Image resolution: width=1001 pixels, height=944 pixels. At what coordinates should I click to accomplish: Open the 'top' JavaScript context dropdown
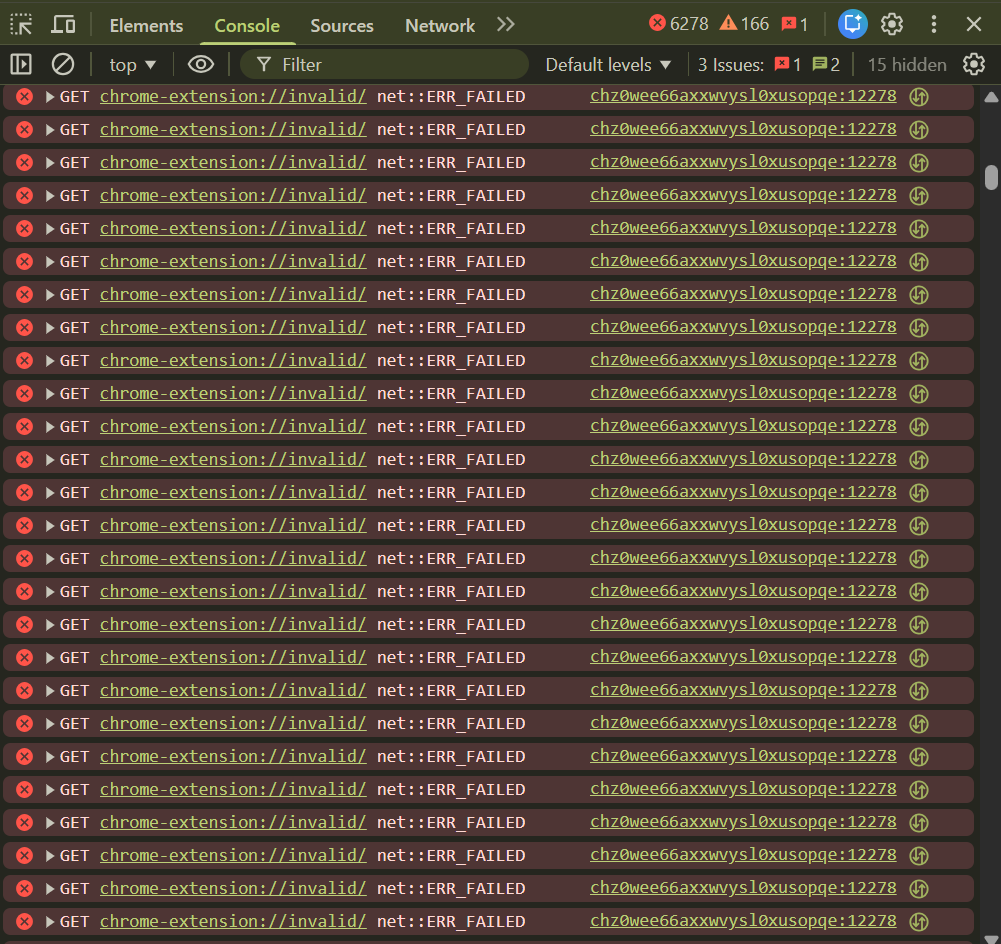(133, 65)
